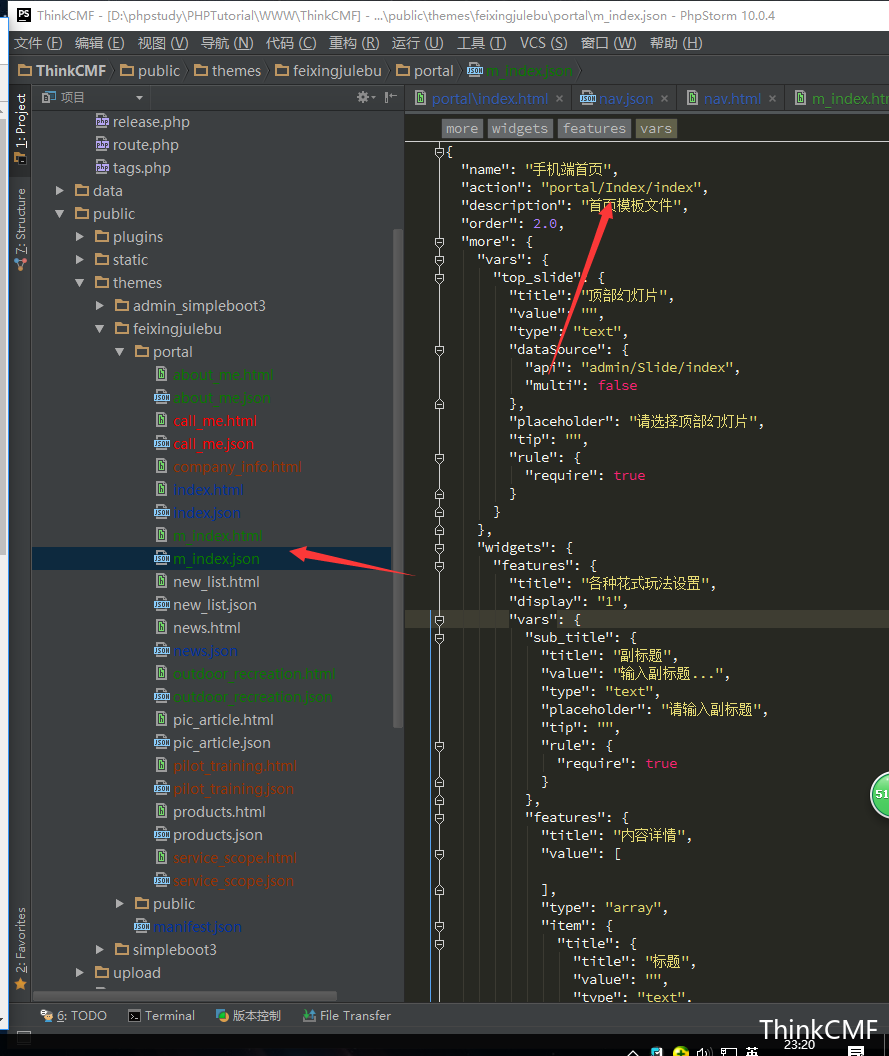Expand the simpleboot3 folder
The height and width of the screenshot is (1056, 889).
(100, 950)
